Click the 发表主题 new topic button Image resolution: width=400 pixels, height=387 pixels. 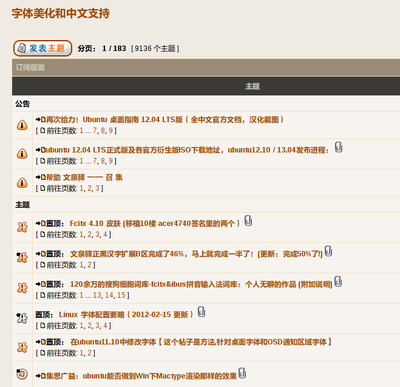coord(43,48)
